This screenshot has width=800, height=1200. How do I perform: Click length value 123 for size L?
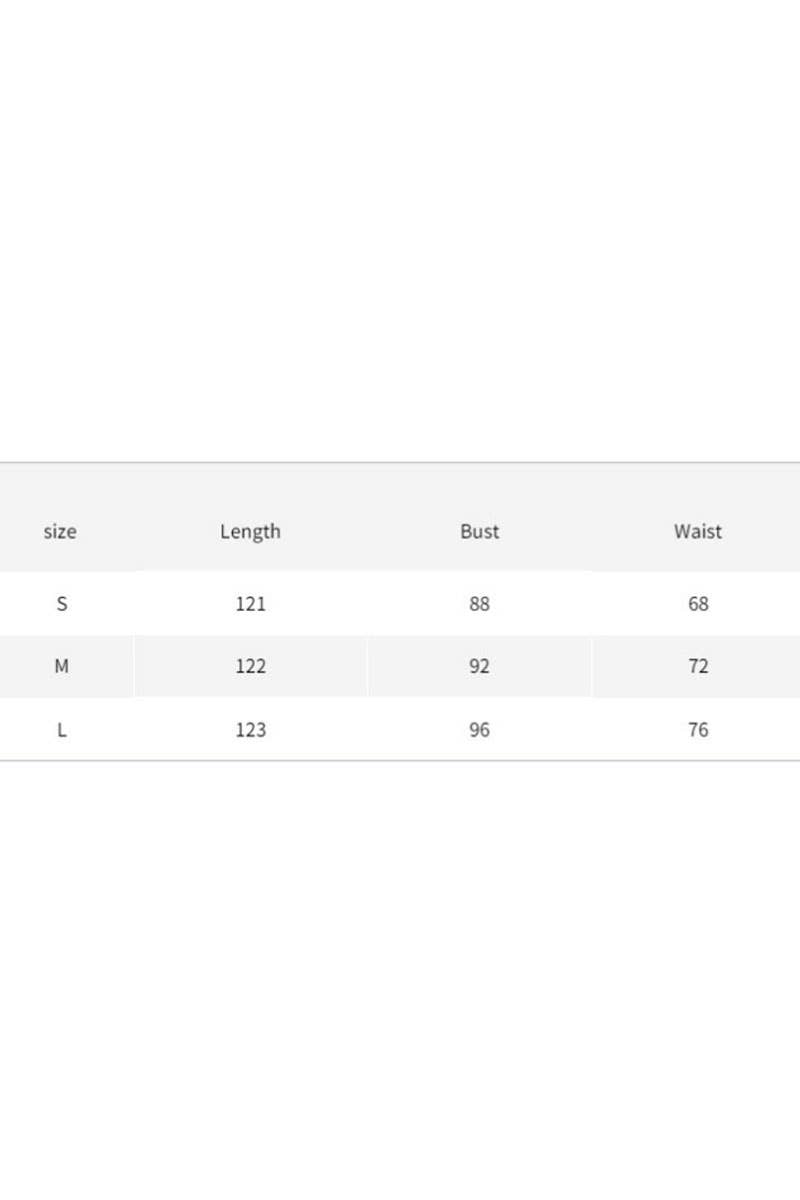click(250, 730)
